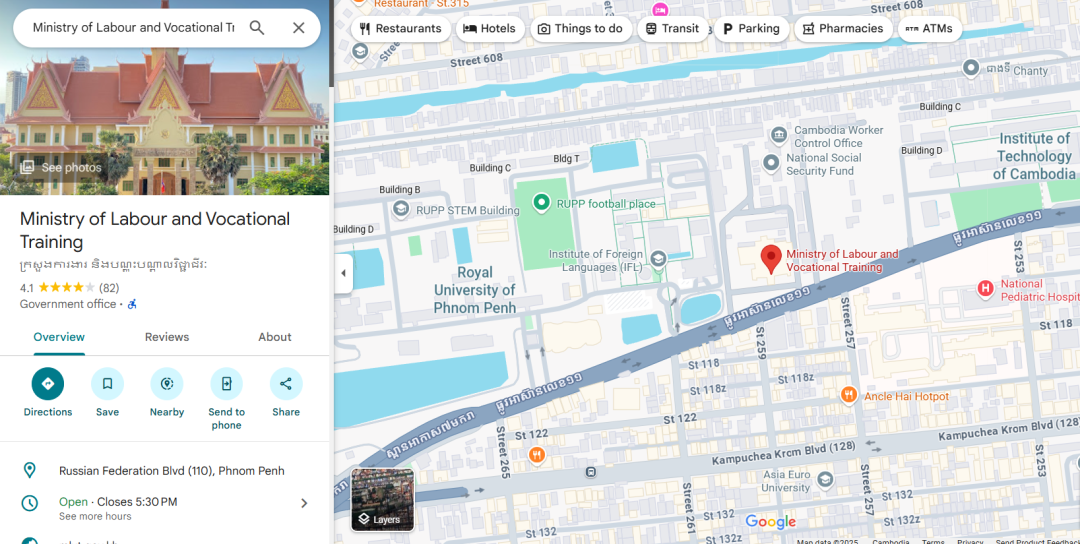Click Cambodia Worker Control Office marker
Image resolution: width=1080 pixels, height=544 pixels.
(x=779, y=135)
